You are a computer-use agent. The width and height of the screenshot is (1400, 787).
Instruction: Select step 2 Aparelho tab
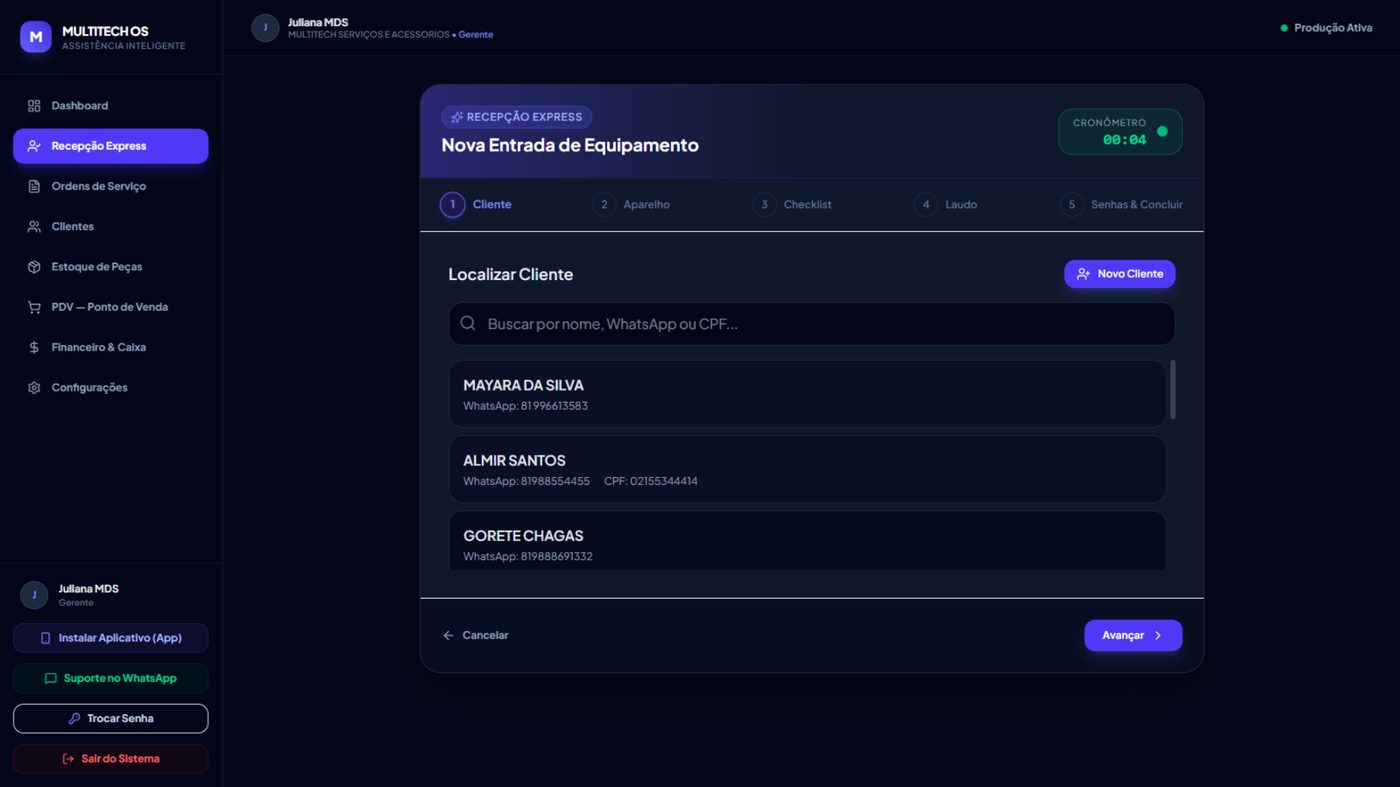(631, 205)
